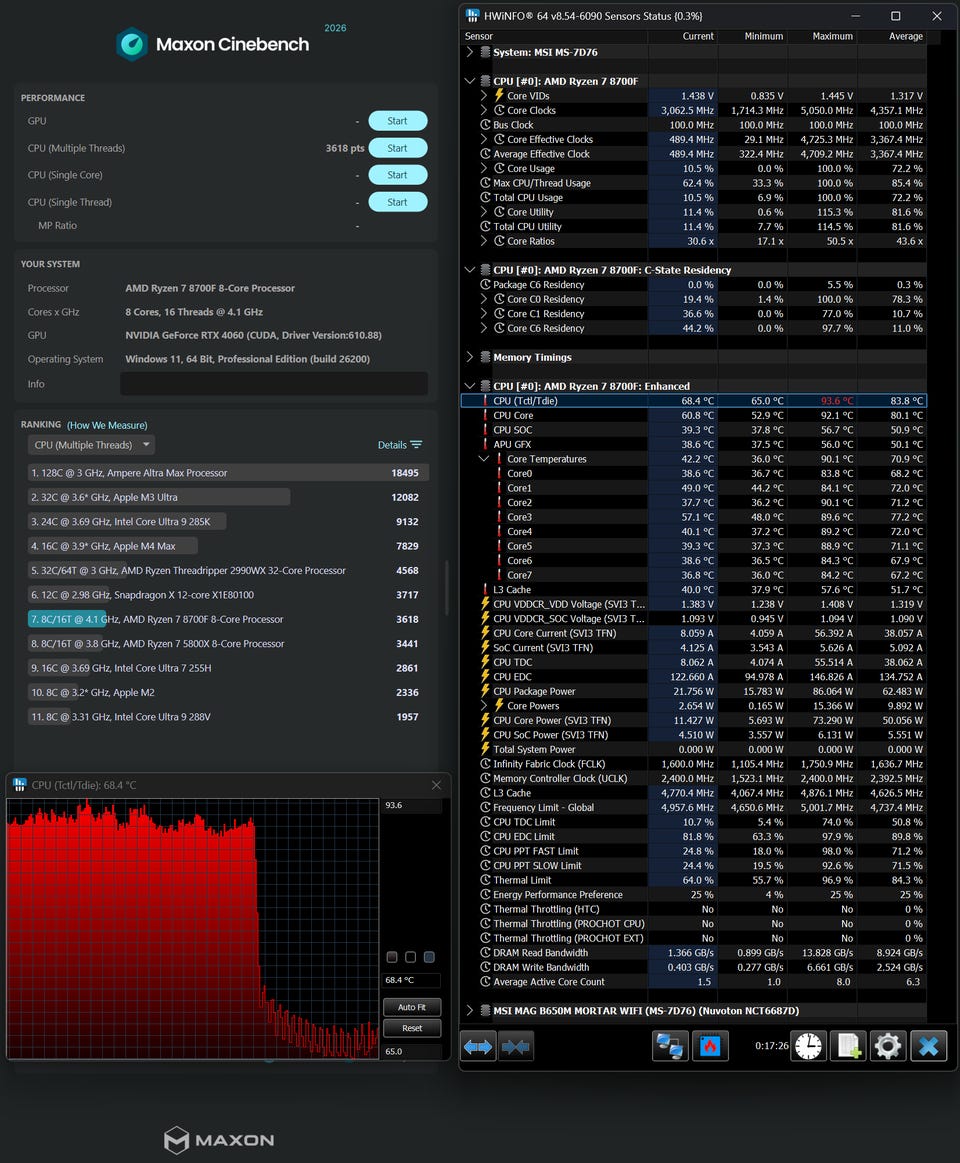Expand the System: MSI MS-7D76 group
This screenshot has width=960, height=1163.
[470, 52]
